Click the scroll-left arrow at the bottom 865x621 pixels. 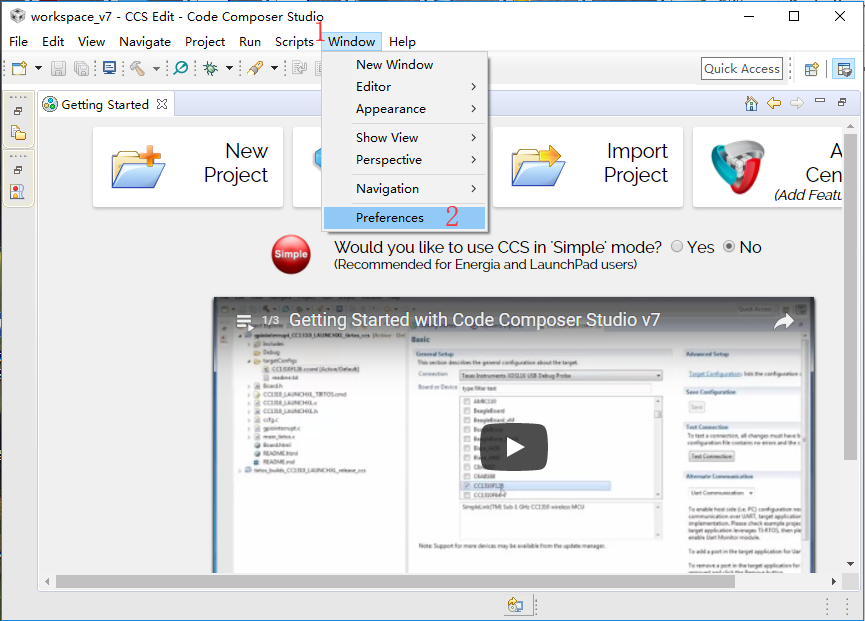pyautogui.click(x=47, y=581)
